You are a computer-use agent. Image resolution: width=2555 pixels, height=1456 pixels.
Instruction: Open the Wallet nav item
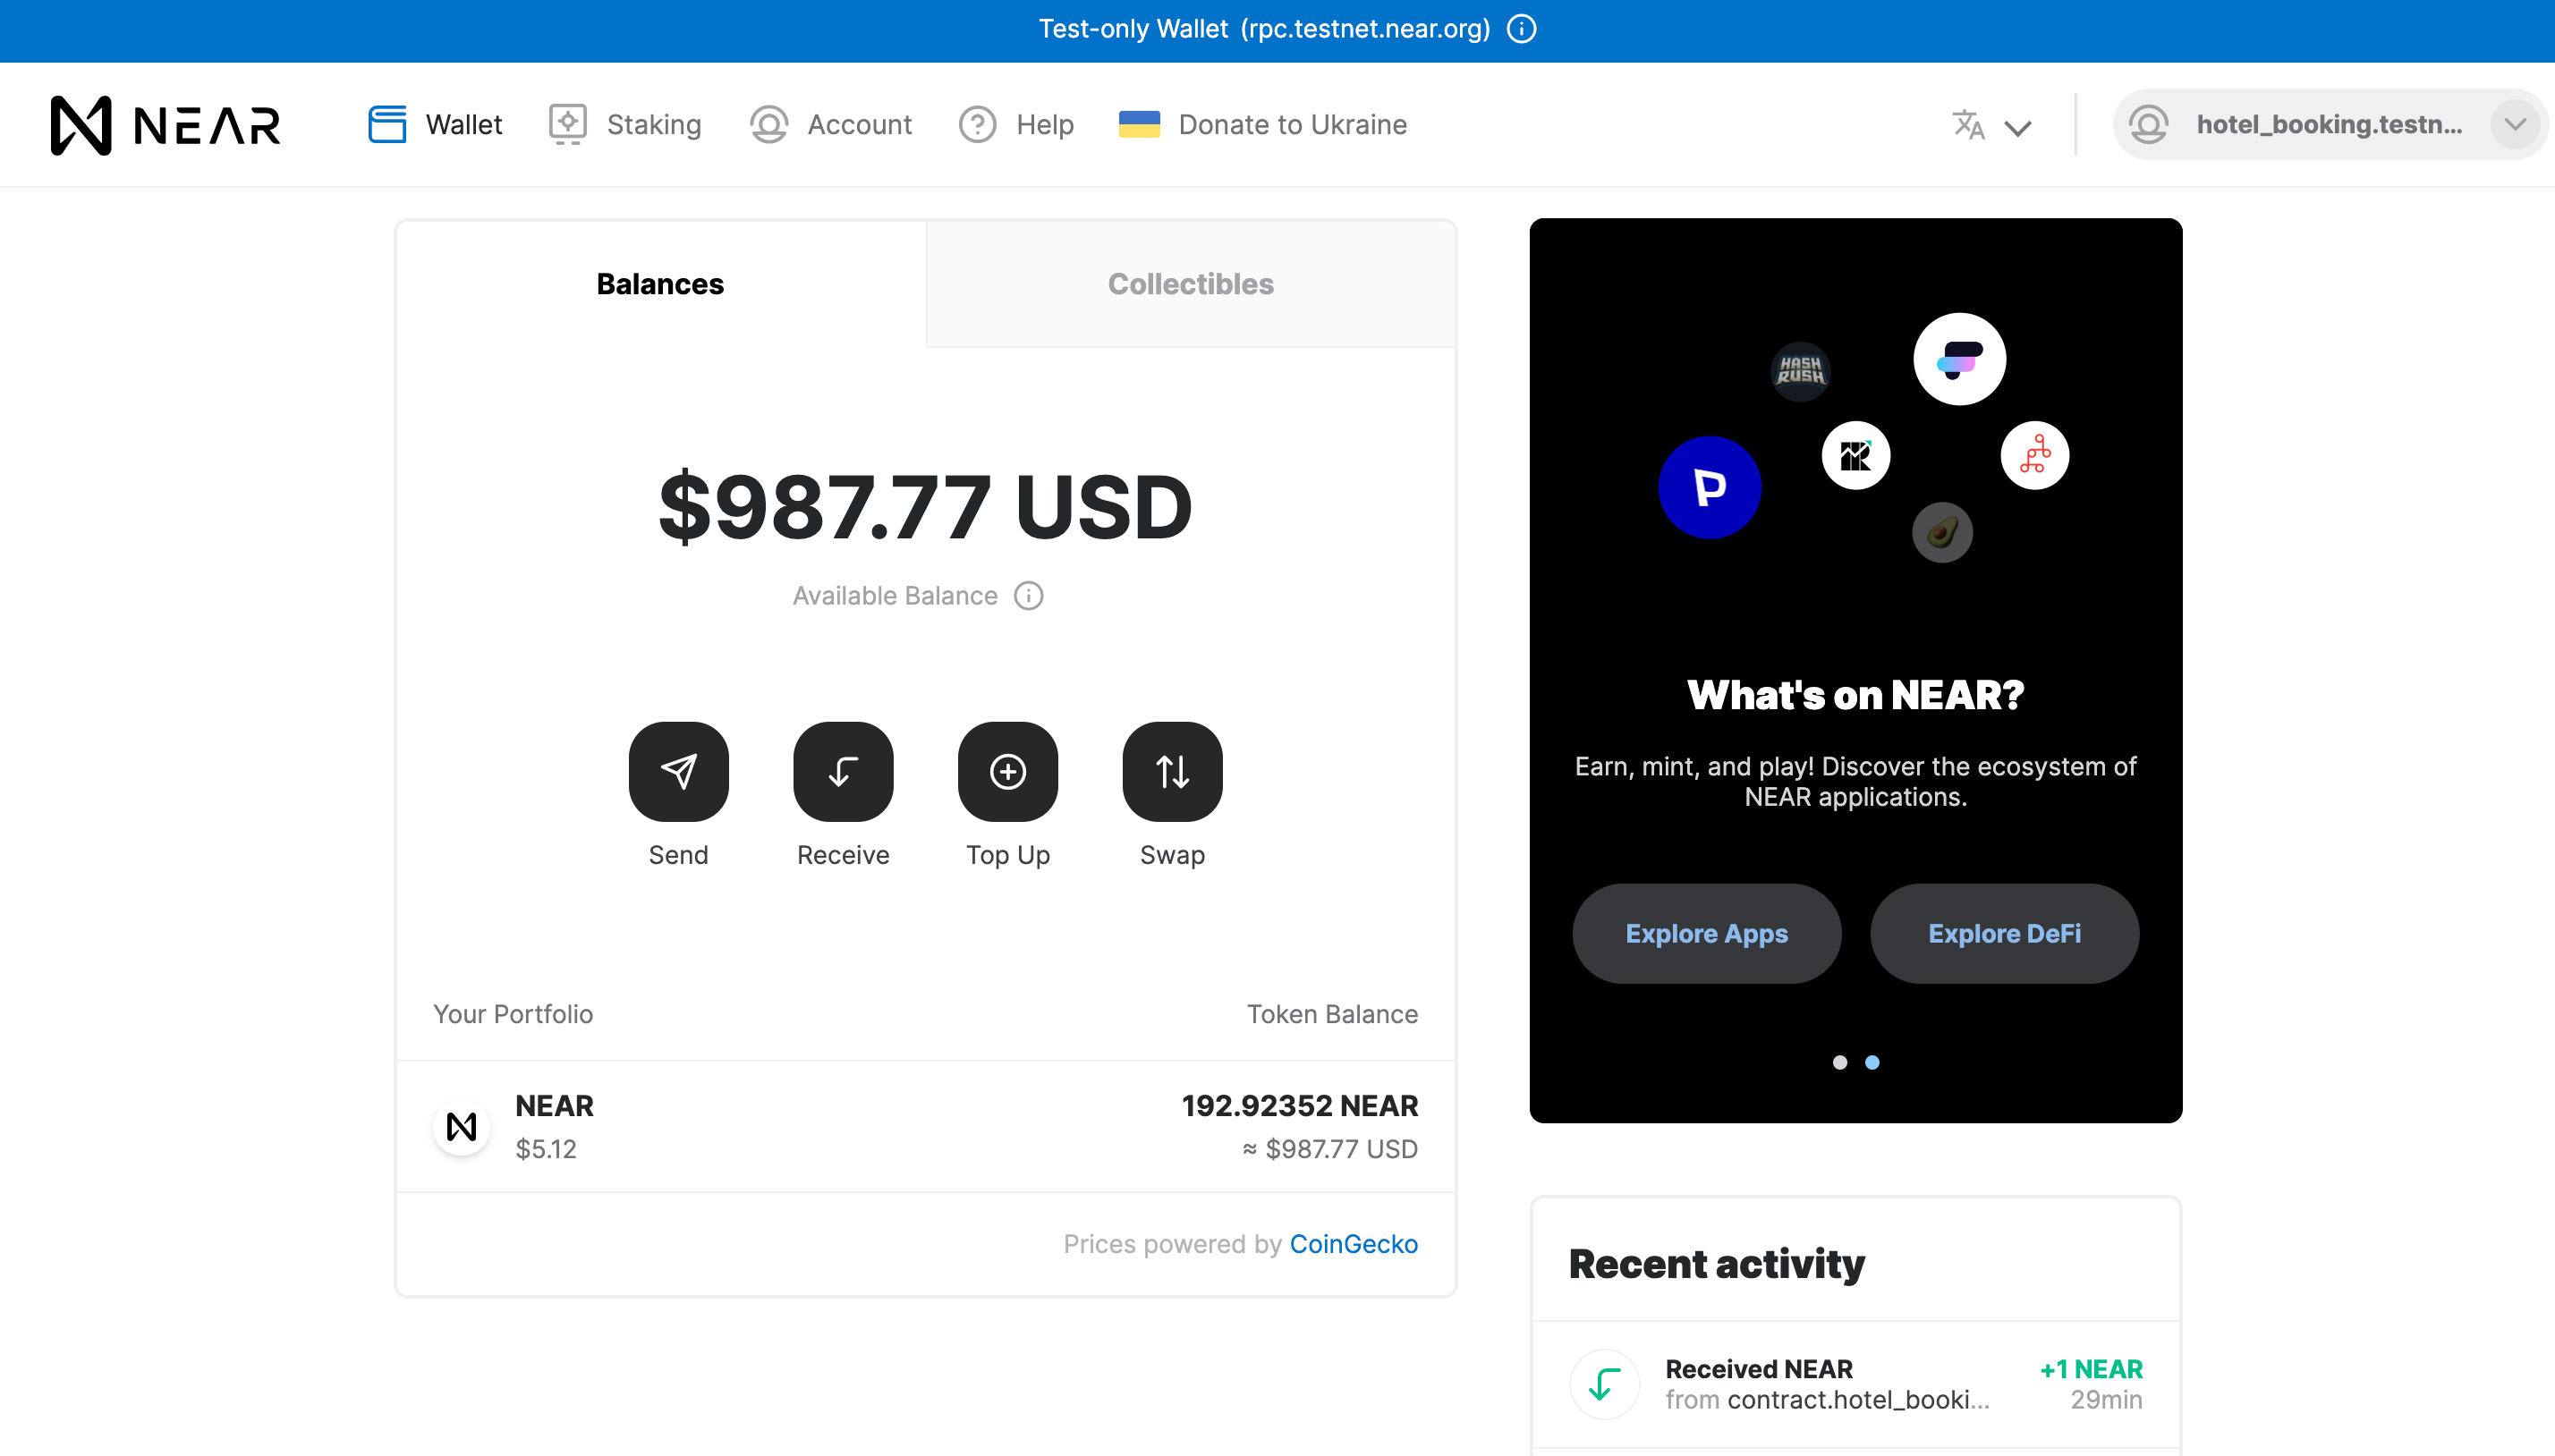[435, 124]
